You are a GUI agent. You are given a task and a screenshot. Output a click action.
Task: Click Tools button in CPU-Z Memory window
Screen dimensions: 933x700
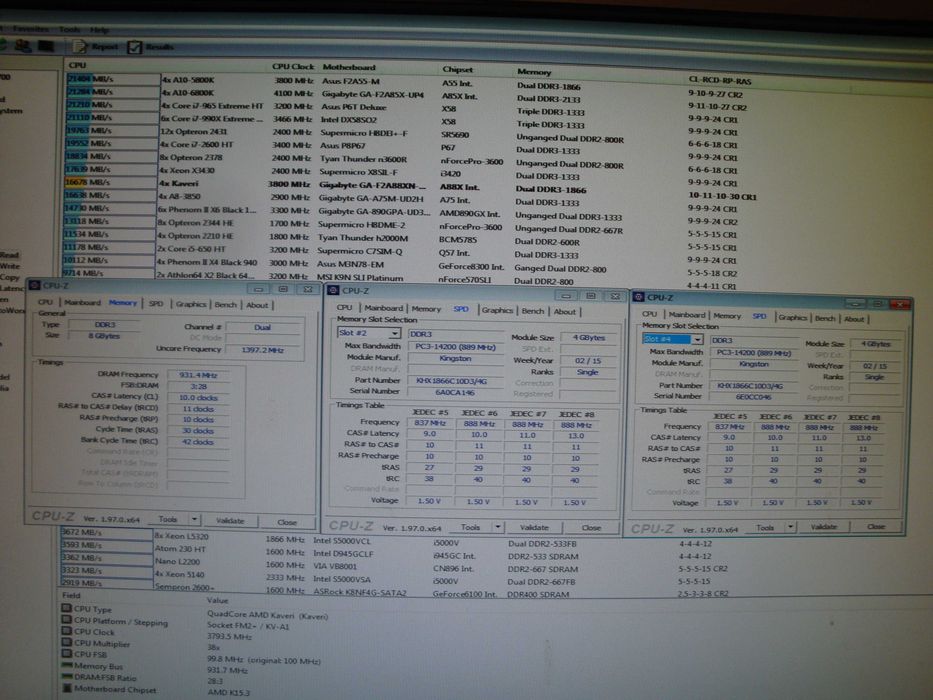click(x=168, y=519)
